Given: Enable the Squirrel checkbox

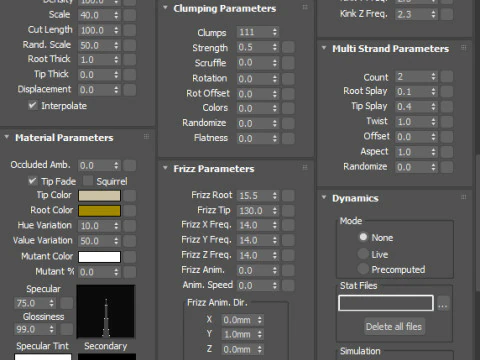Looking at the screenshot, I should pos(88,181).
